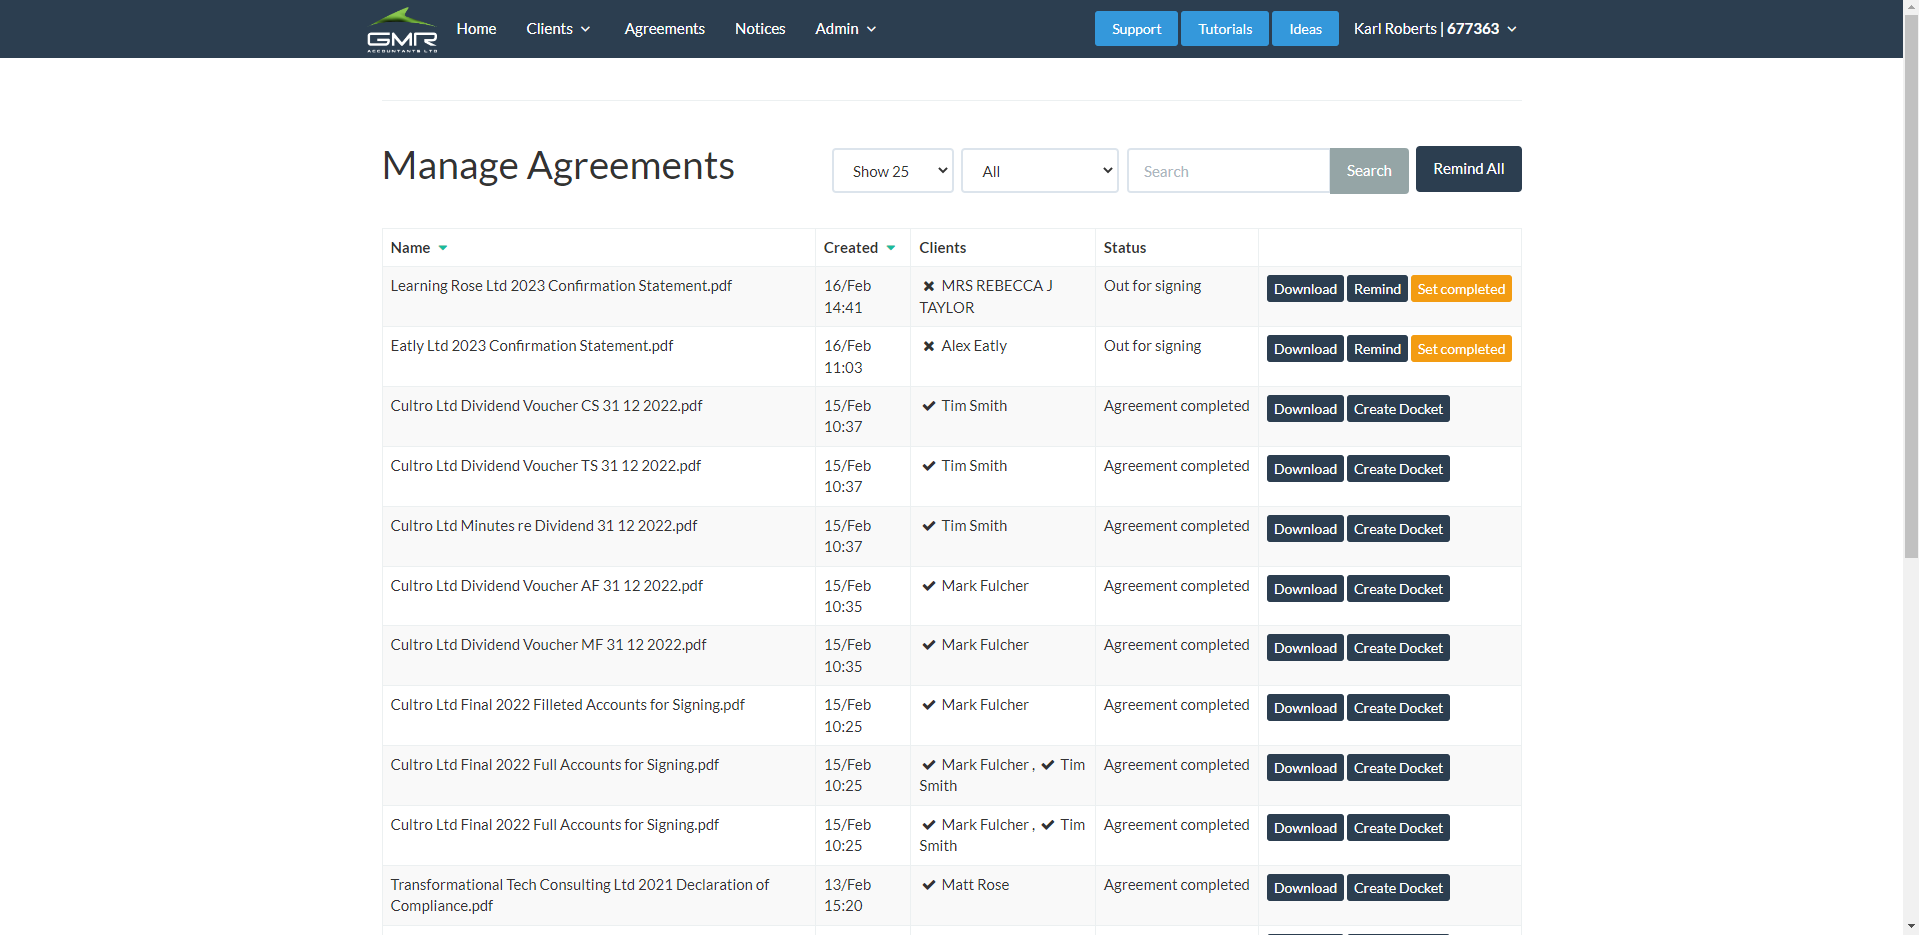Click the GMR Accountants logo
The width and height of the screenshot is (1919, 935).
pyautogui.click(x=402, y=29)
